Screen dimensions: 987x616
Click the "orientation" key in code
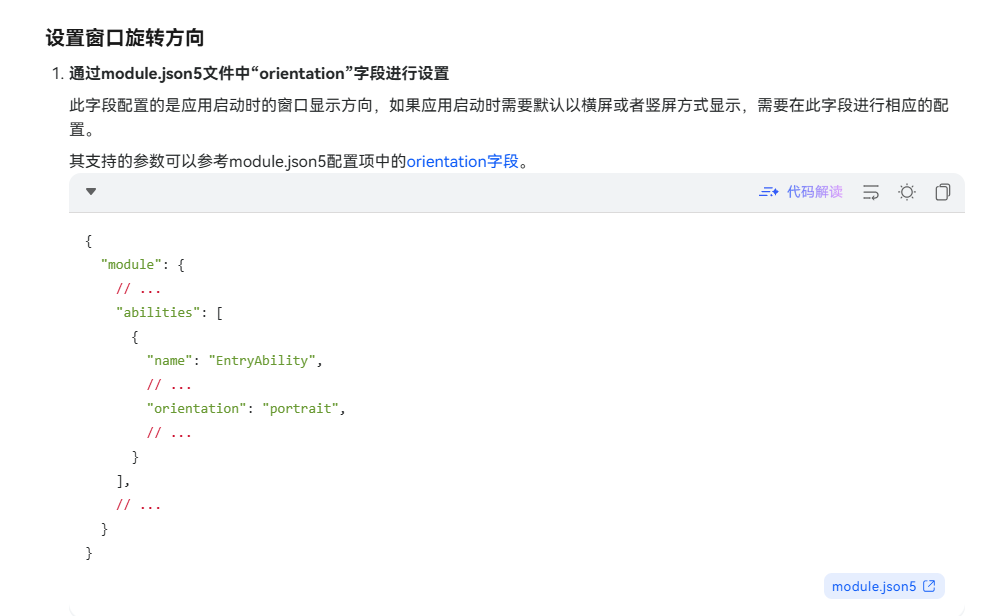195,408
